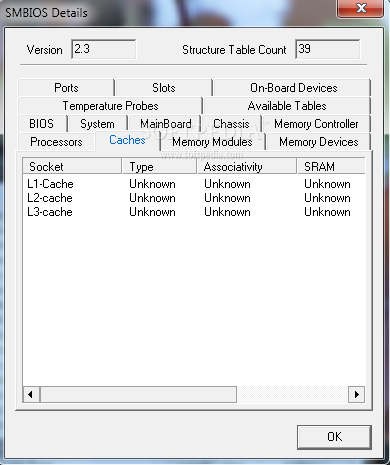Select the MainBoard tab
Image resolution: width=390 pixels, height=465 pixels.
click(166, 124)
